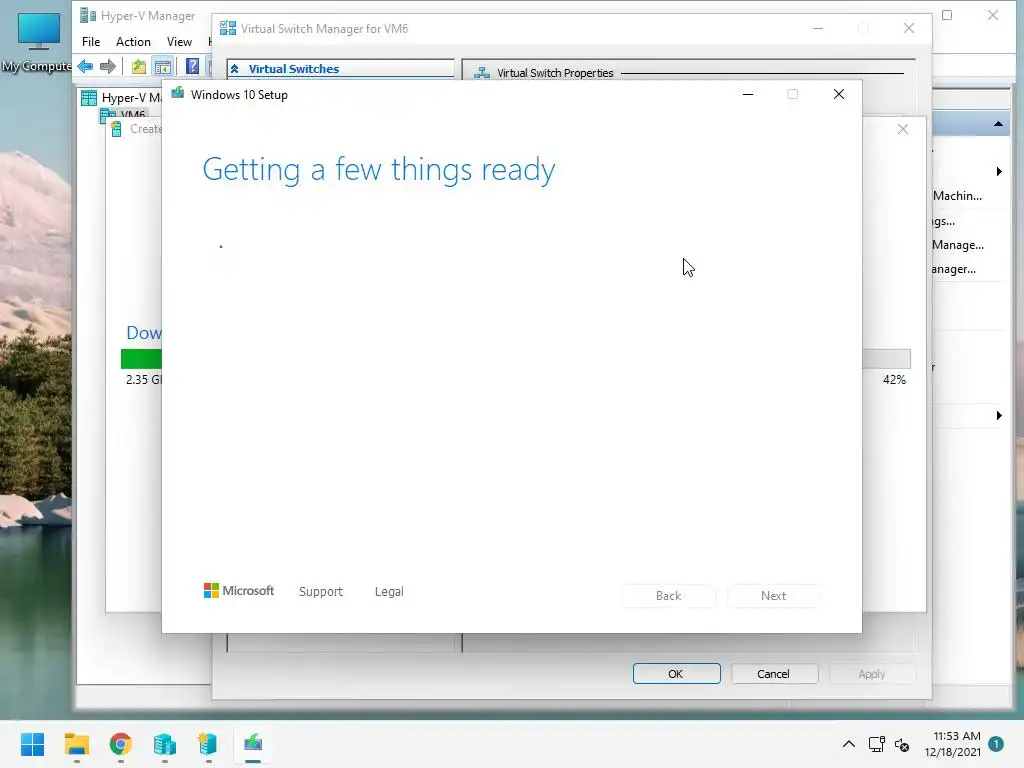1024x768 pixels.
Task: Select the Hyper-V Manager root tree node
Action: pyautogui.click(x=121, y=98)
